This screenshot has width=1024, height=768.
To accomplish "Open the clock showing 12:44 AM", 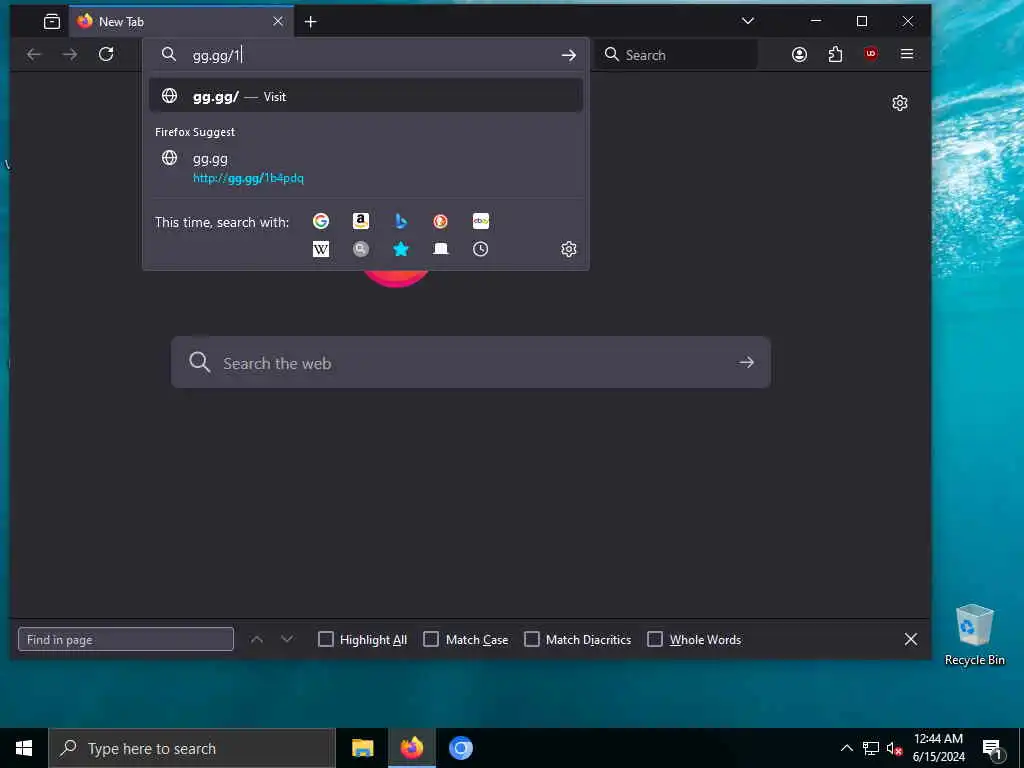I will coord(938,748).
